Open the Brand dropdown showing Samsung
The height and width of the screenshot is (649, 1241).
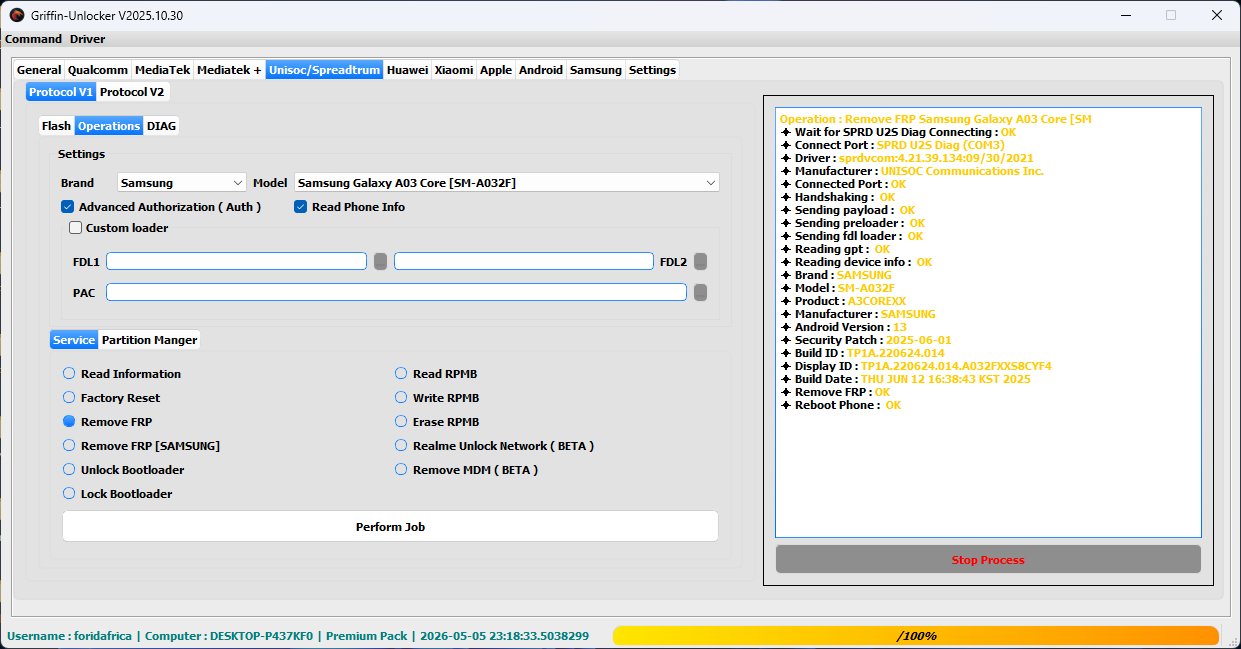(x=182, y=183)
